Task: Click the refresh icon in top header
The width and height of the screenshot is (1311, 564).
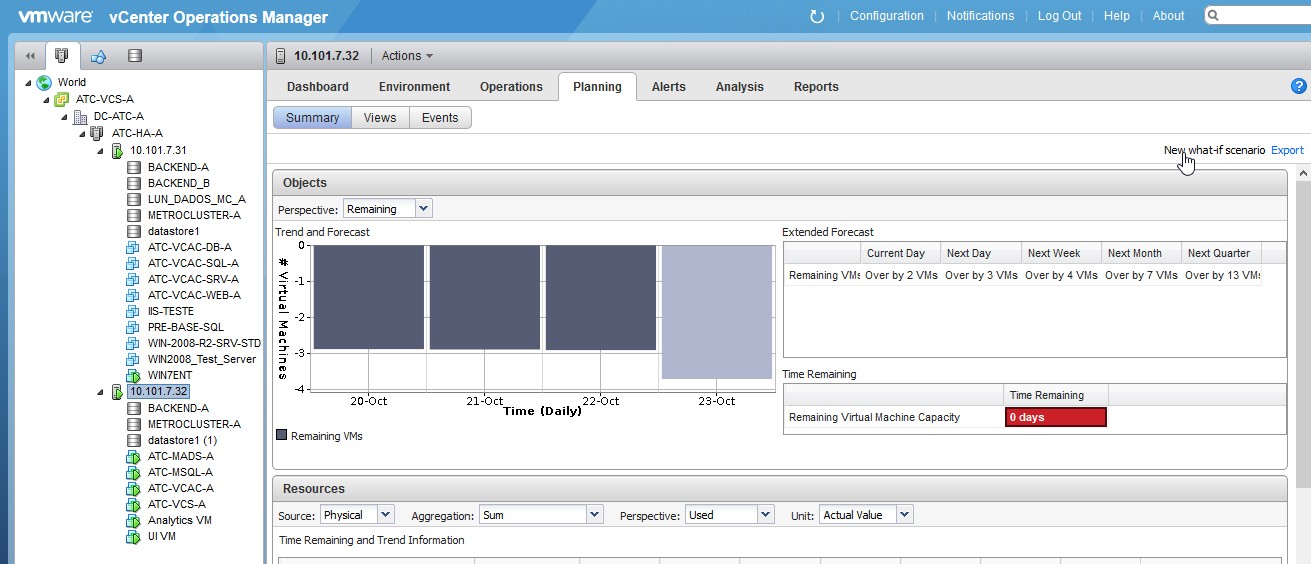Action: [x=817, y=16]
